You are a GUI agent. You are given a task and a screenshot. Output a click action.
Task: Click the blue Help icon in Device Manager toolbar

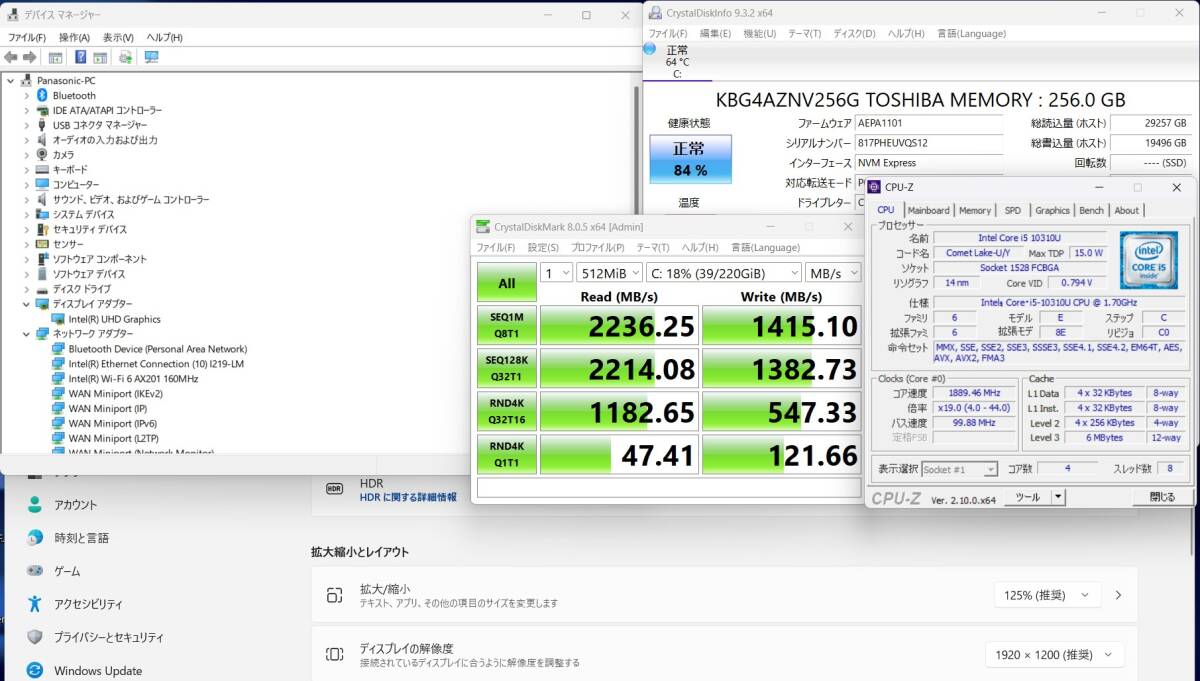point(80,57)
